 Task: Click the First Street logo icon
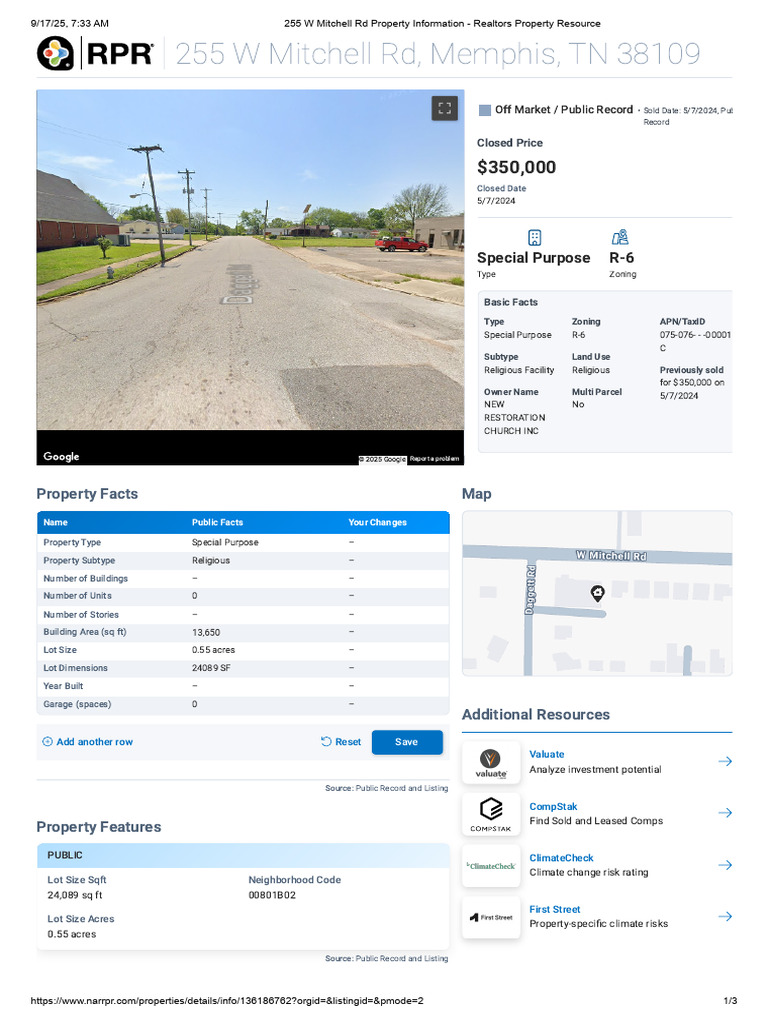[x=491, y=917]
